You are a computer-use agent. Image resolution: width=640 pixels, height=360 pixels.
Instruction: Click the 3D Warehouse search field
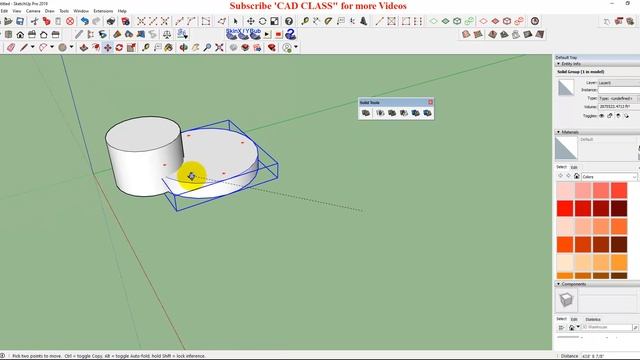pos(607,327)
